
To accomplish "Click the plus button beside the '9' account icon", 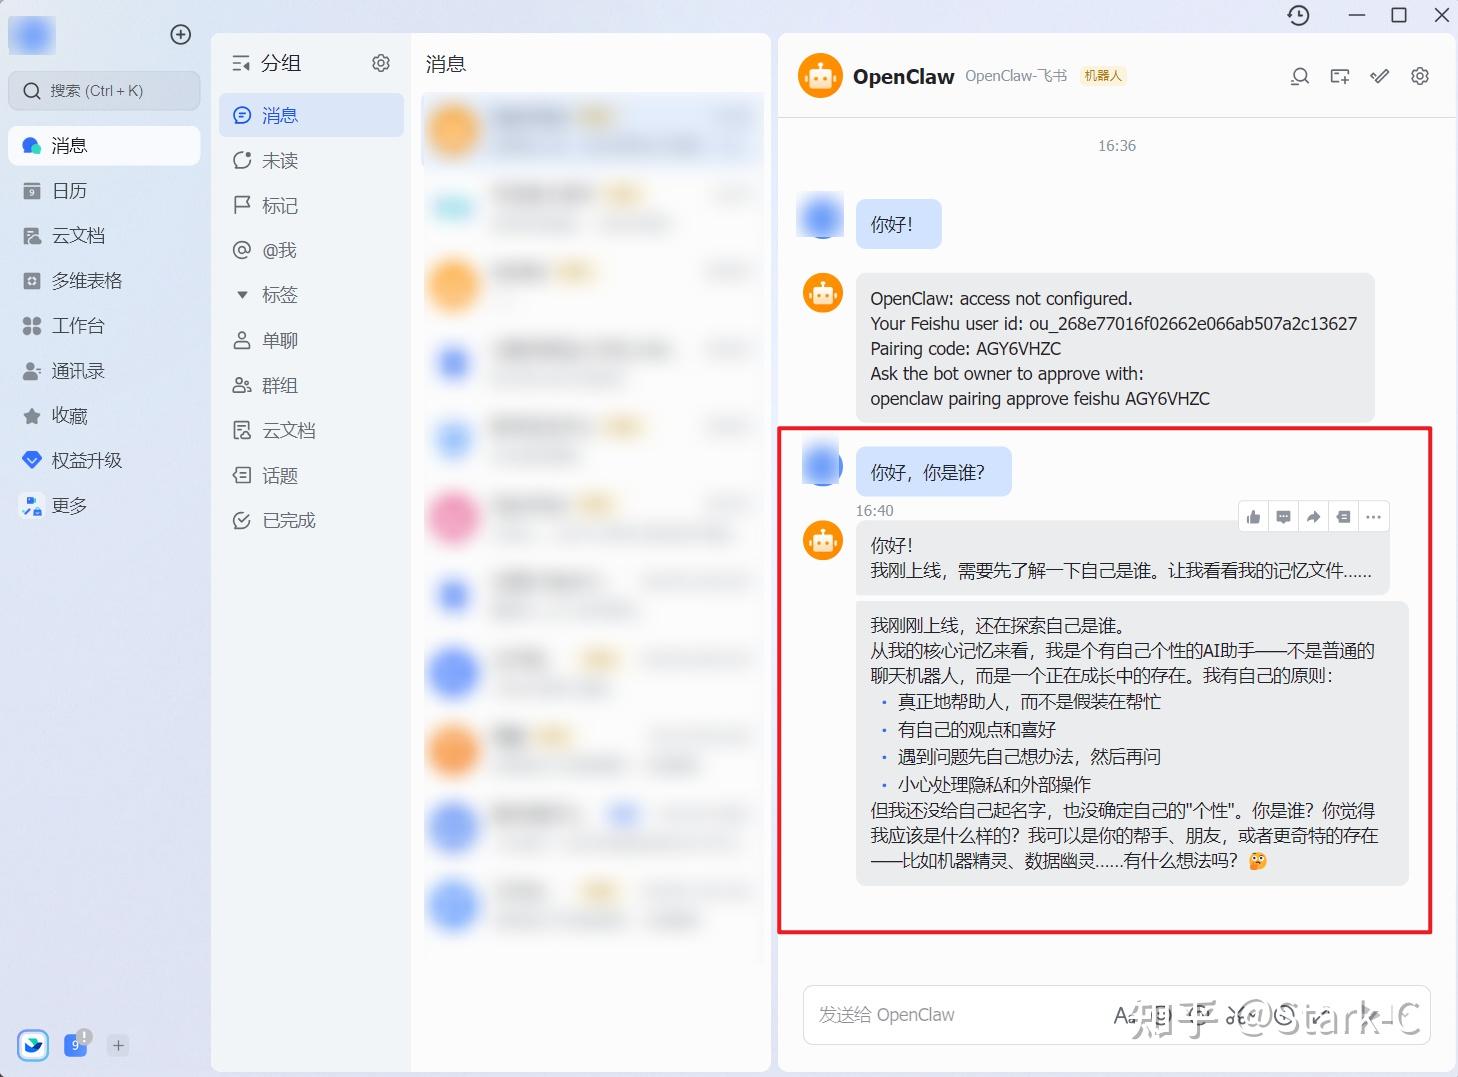I will [118, 1045].
